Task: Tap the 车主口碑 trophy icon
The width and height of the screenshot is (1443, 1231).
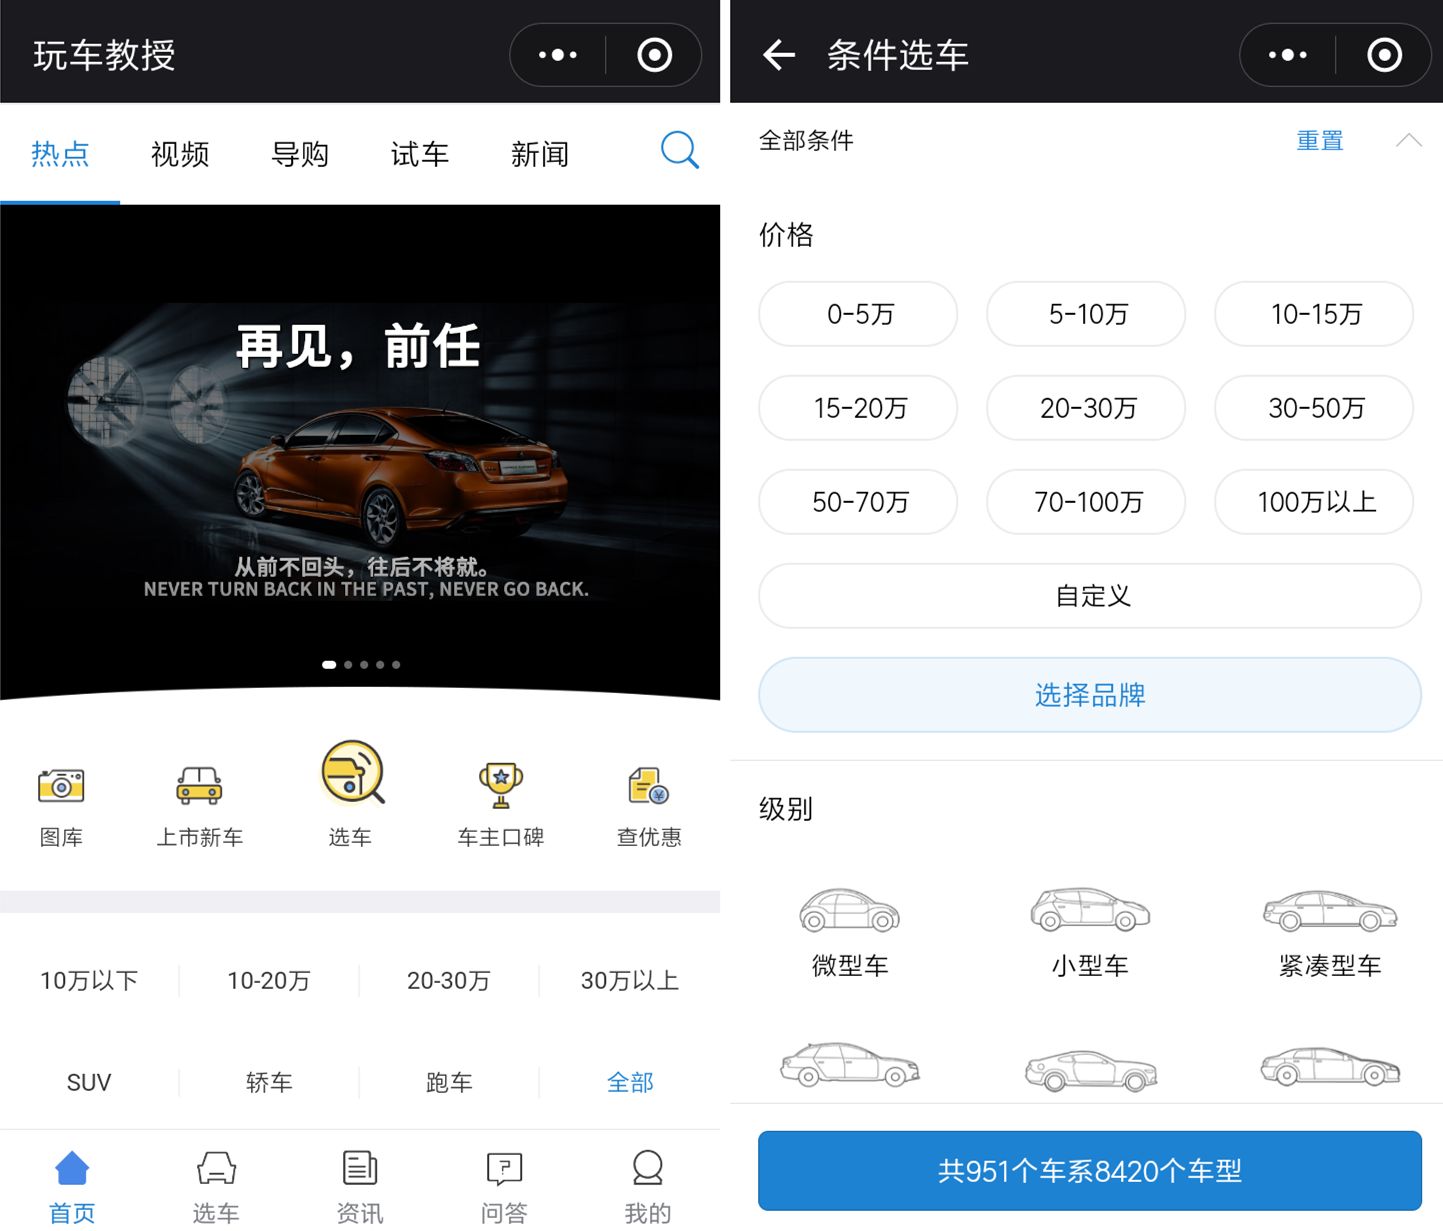Action: tap(500, 786)
